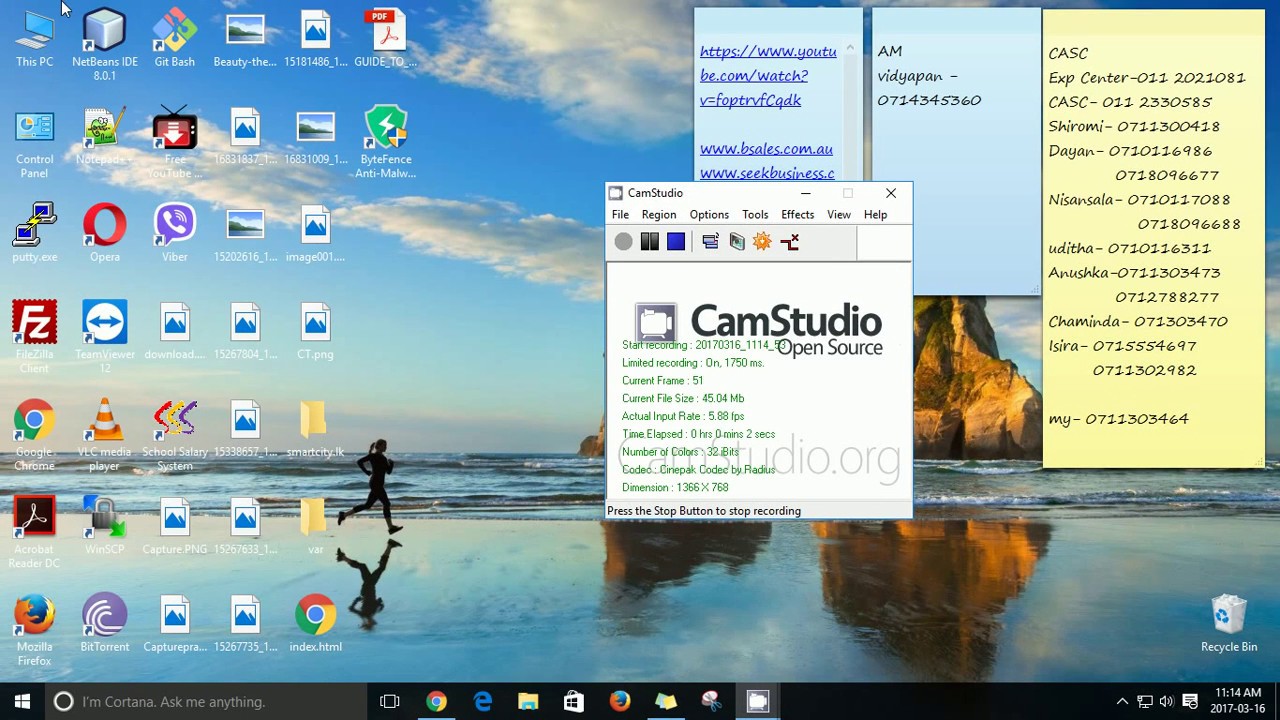Click 'Shiromi- 0711300418' in yellow note
Screen dimensions: 1280x720
1134,126
